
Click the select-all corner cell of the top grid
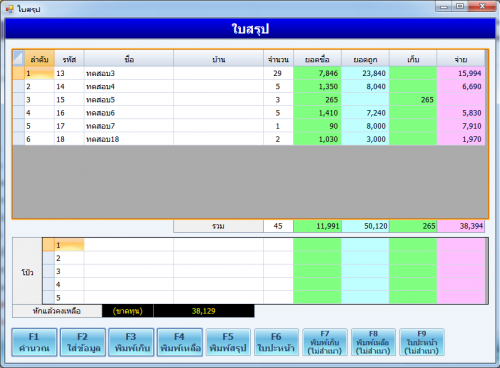click(19, 59)
